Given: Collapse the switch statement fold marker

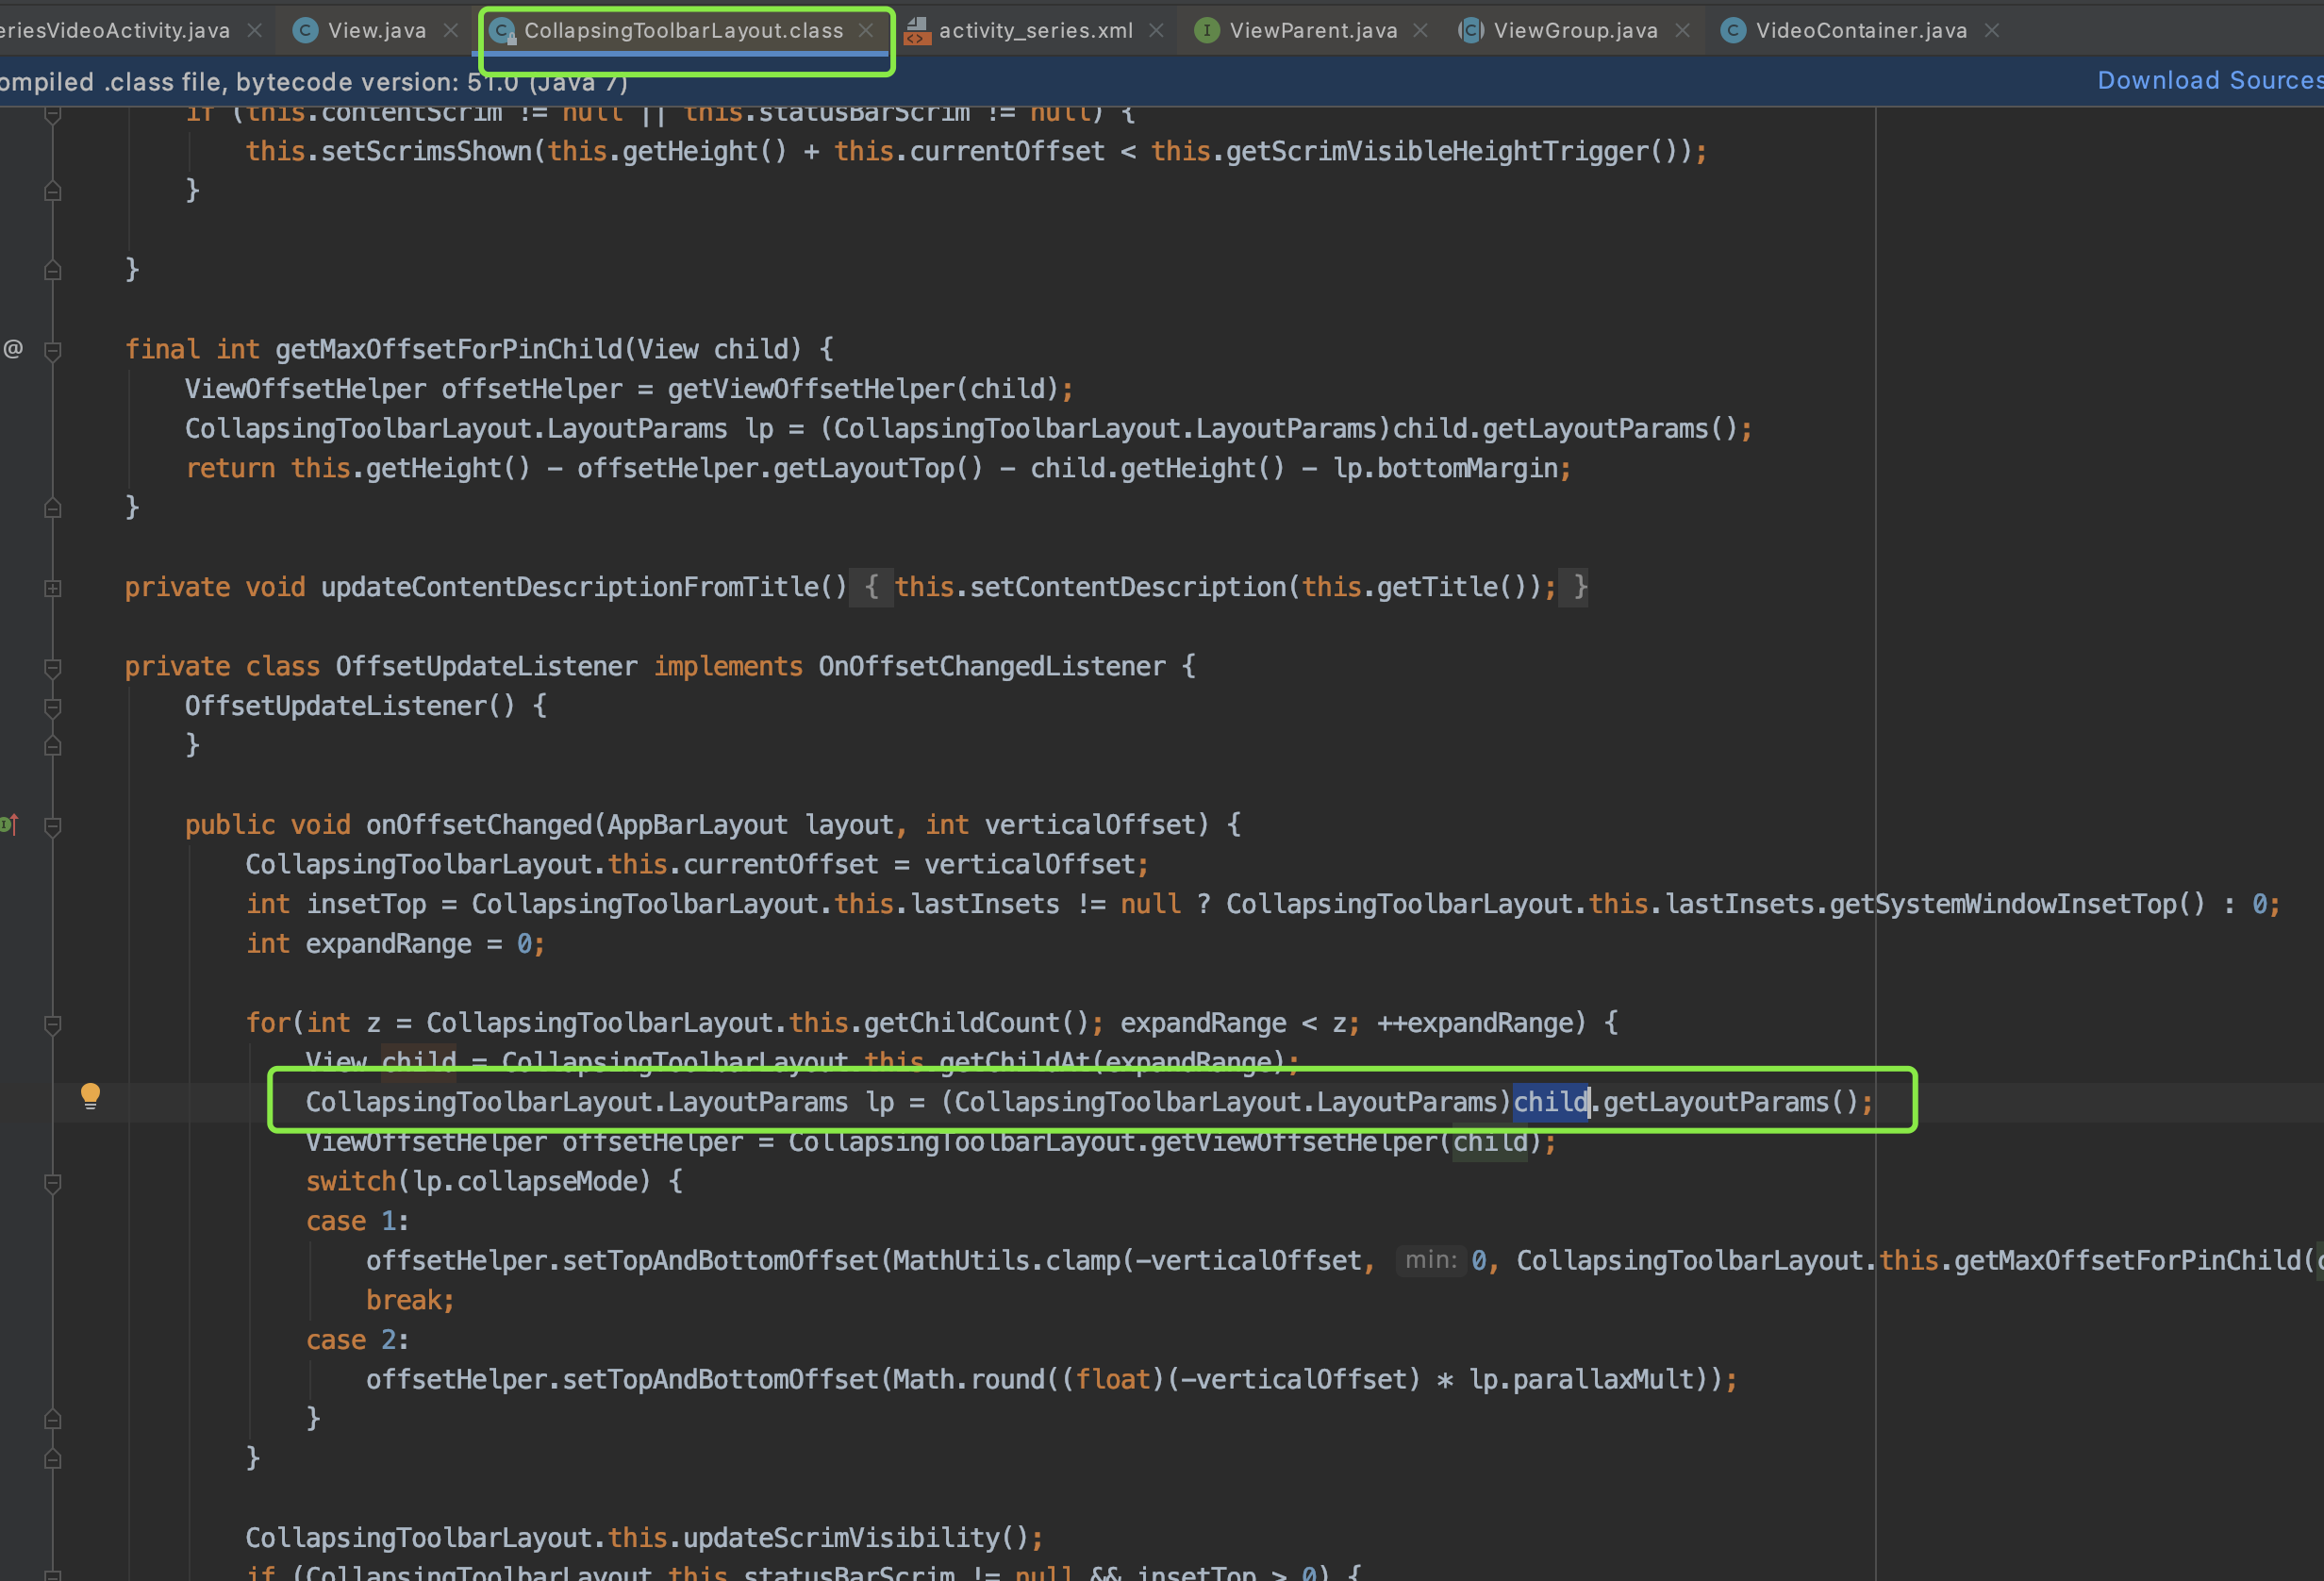Looking at the screenshot, I should pos(53,1183).
